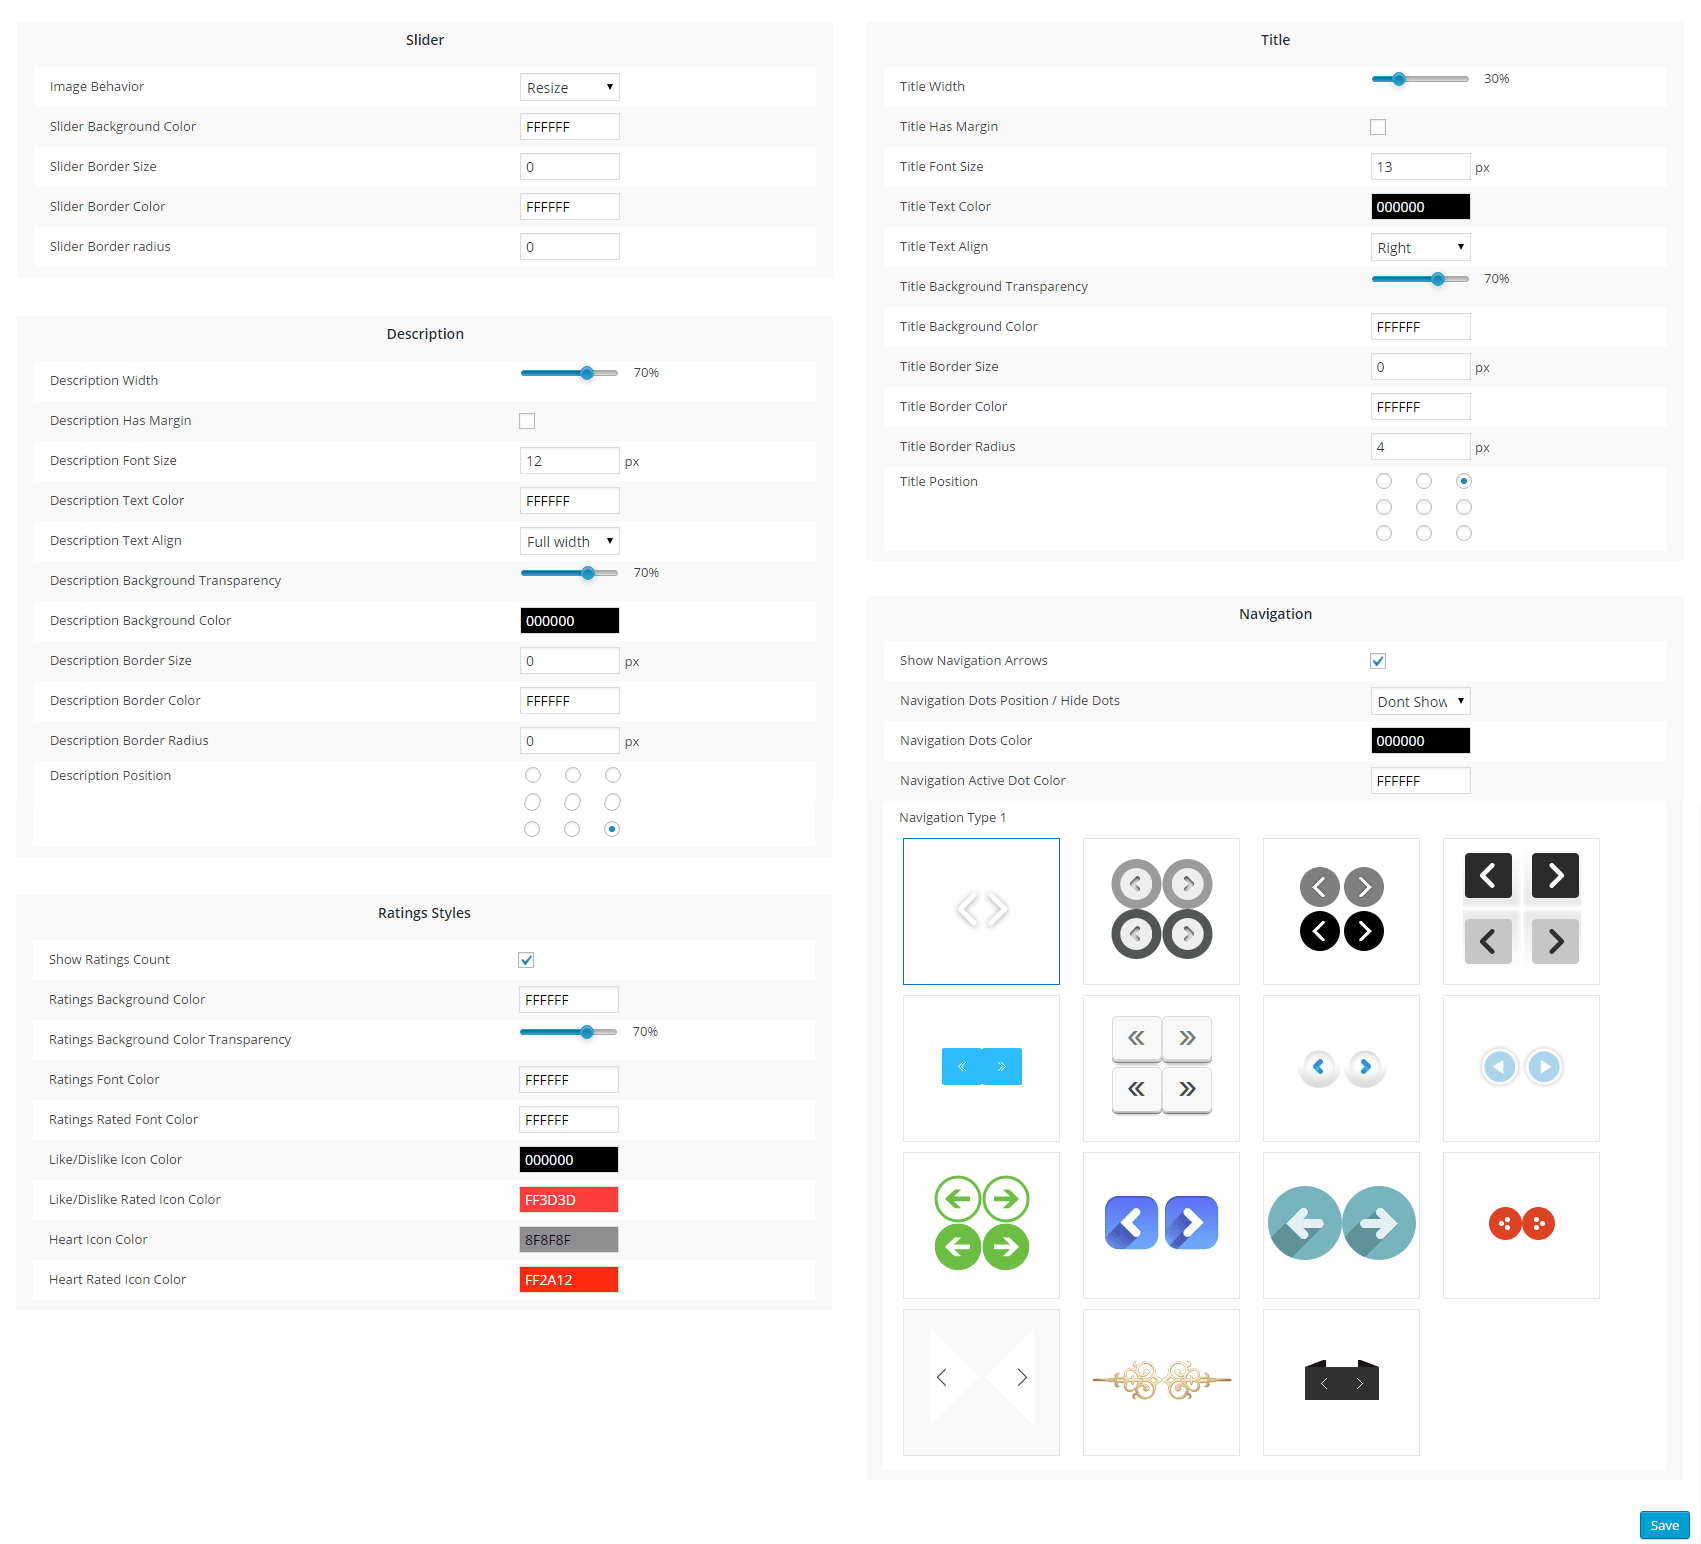Select the gold ornamental navigation style
This screenshot has width=1701, height=1544.
point(1161,1381)
